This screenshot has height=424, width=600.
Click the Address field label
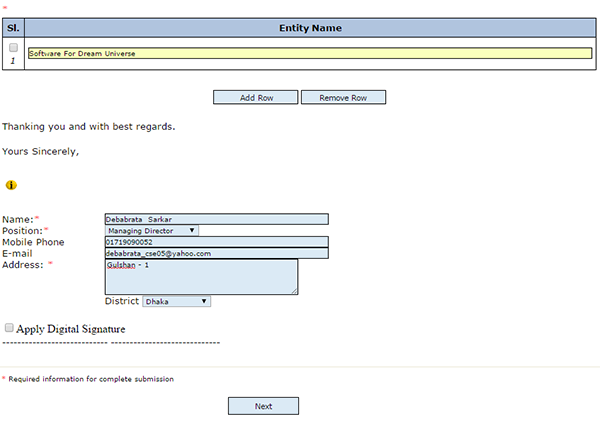click(23, 264)
